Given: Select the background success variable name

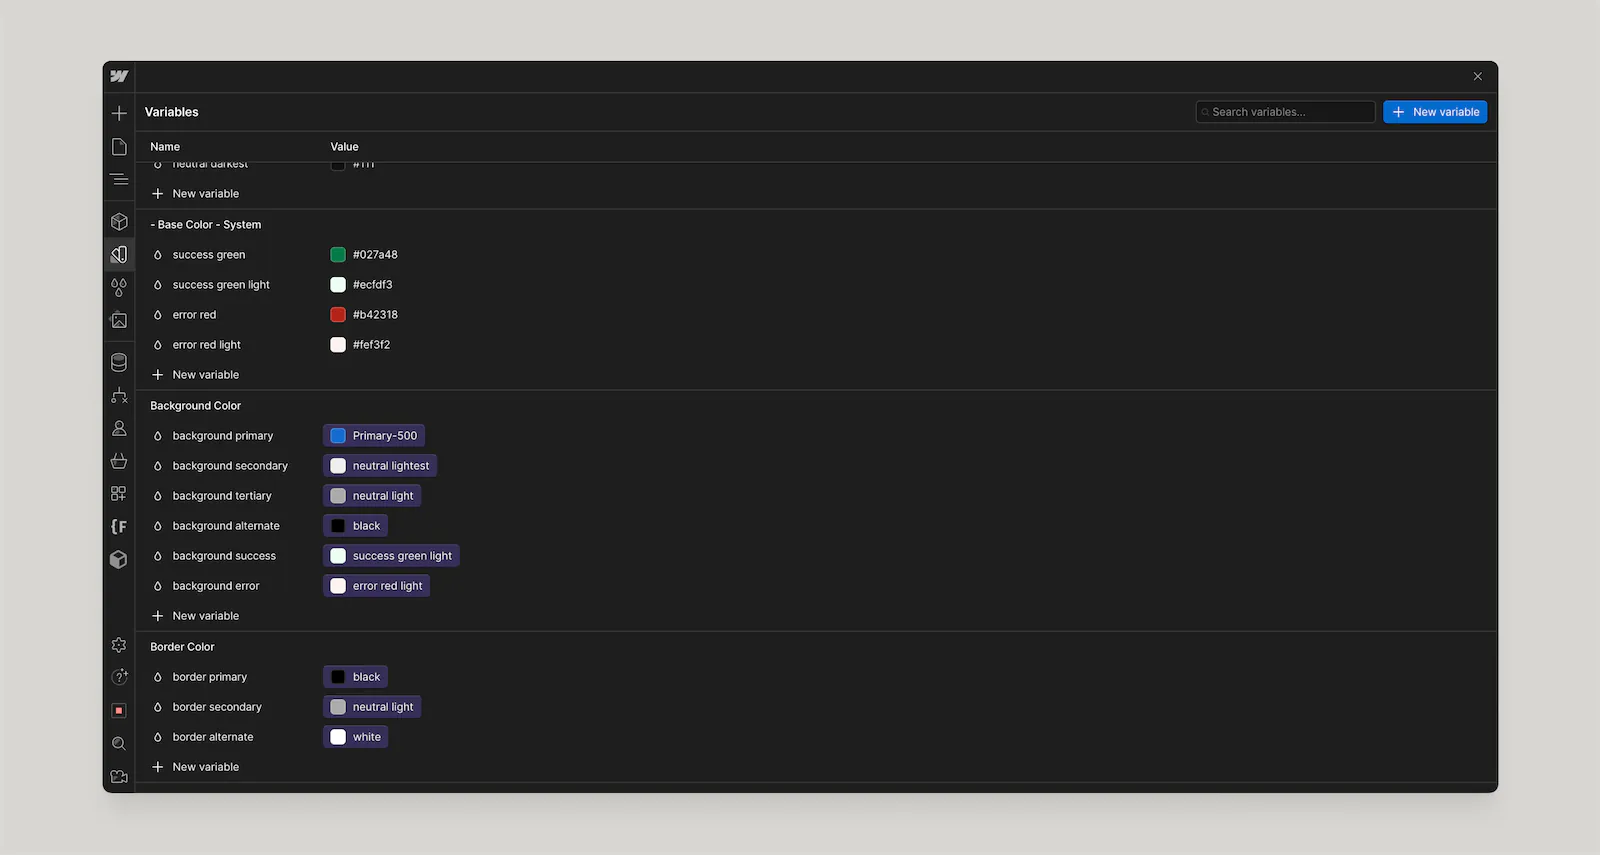Looking at the screenshot, I should click(x=224, y=556).
